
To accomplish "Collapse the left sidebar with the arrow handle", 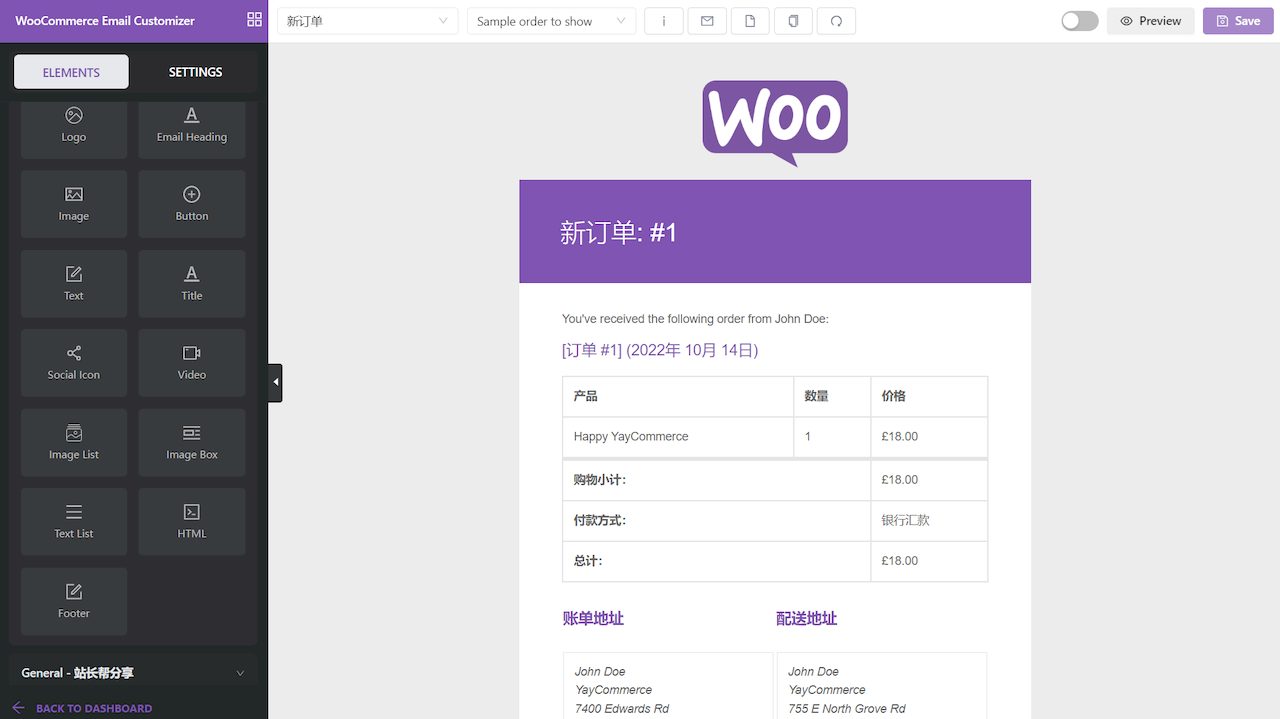I will coord(275,382).
